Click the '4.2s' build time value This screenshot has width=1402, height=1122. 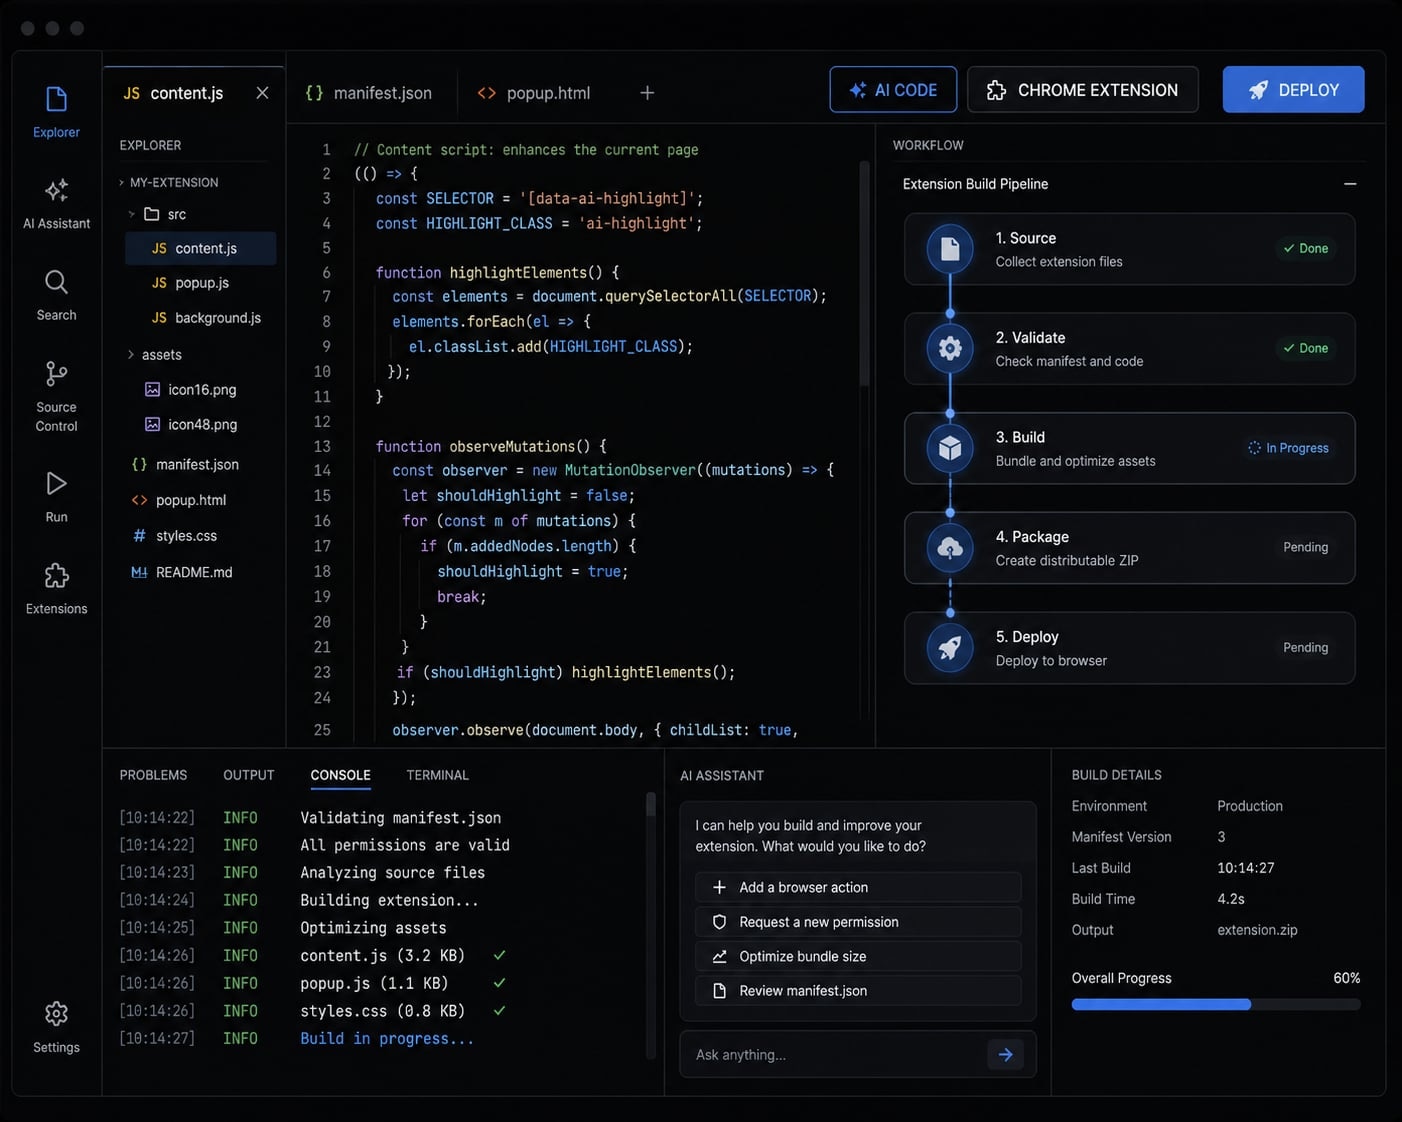(1231, 899)
